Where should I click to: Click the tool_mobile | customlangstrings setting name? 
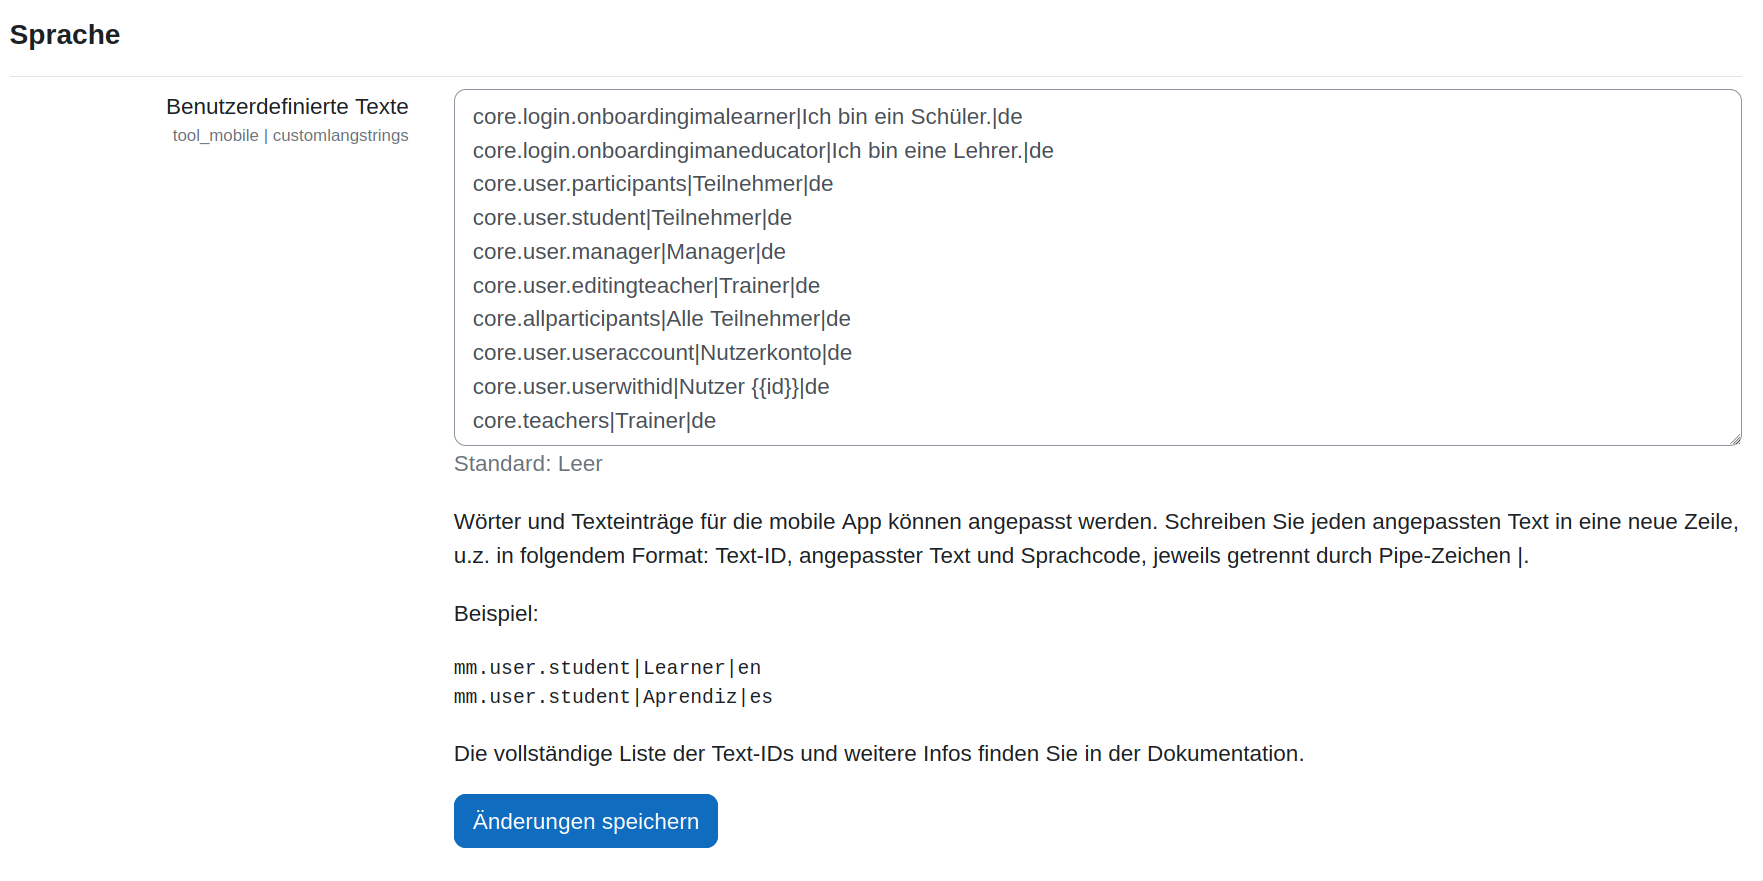[x=290, y=136]
